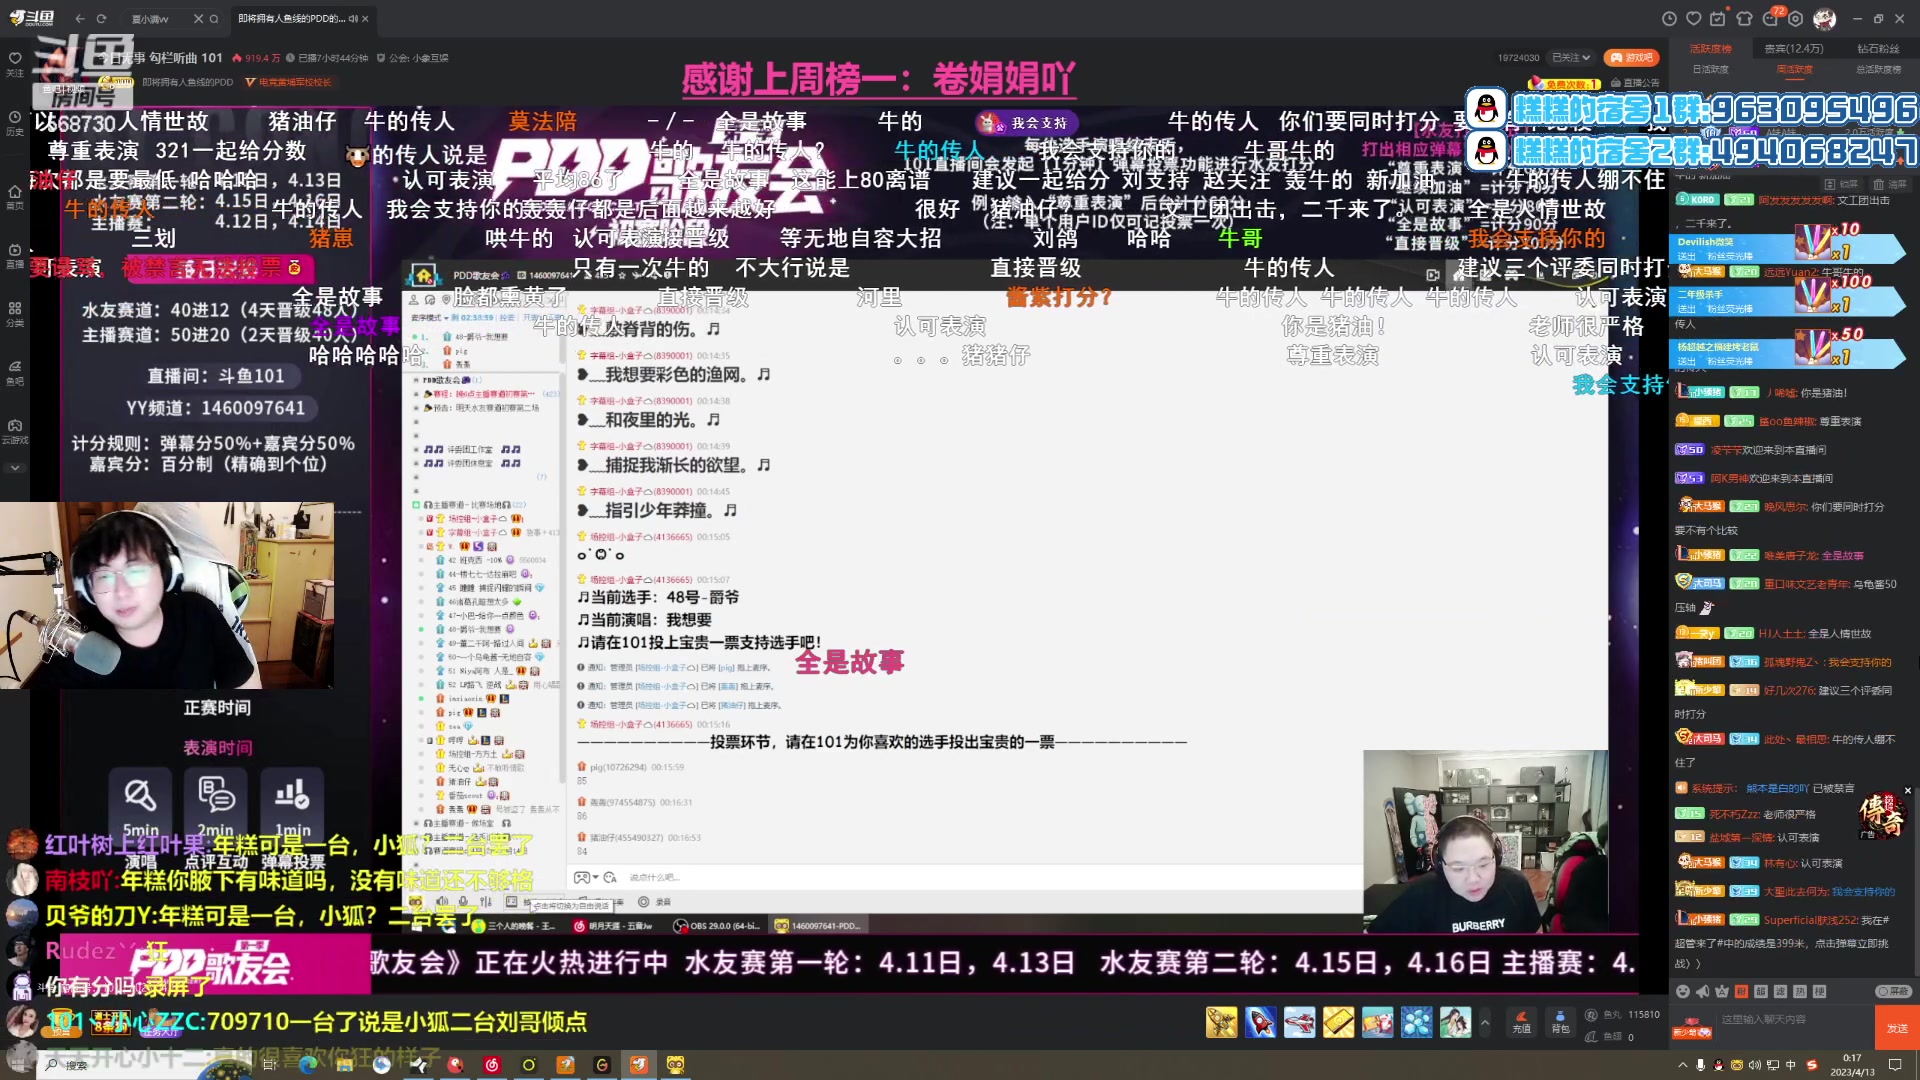Image resolution: width=1920 pixels, height=1080 pixels.
Task: Open Windows notification center
Action: click(1894, 1065)
